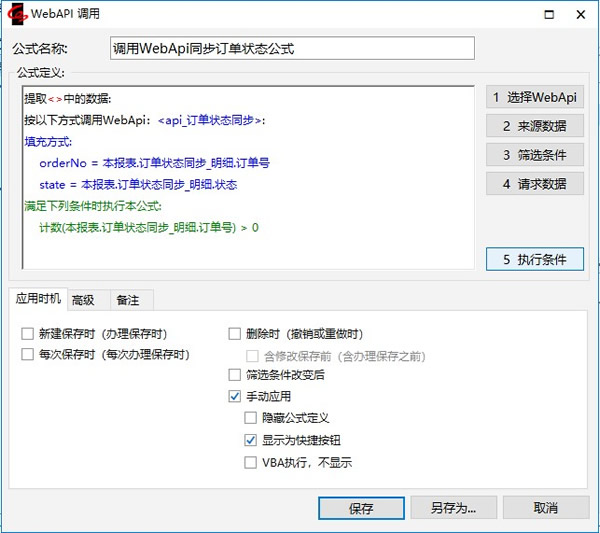
Task: Click the 1 选择WebApi button
Action: (x=535, y=98)
